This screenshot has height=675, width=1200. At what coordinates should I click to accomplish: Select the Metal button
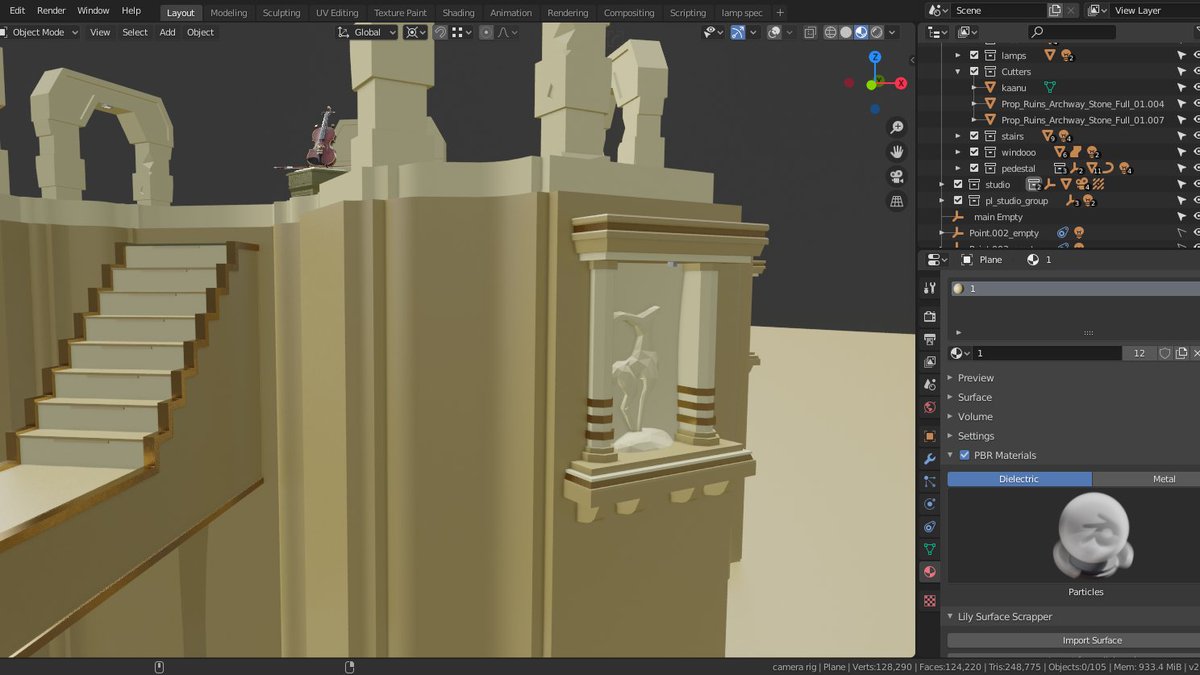coord(1146,479)
